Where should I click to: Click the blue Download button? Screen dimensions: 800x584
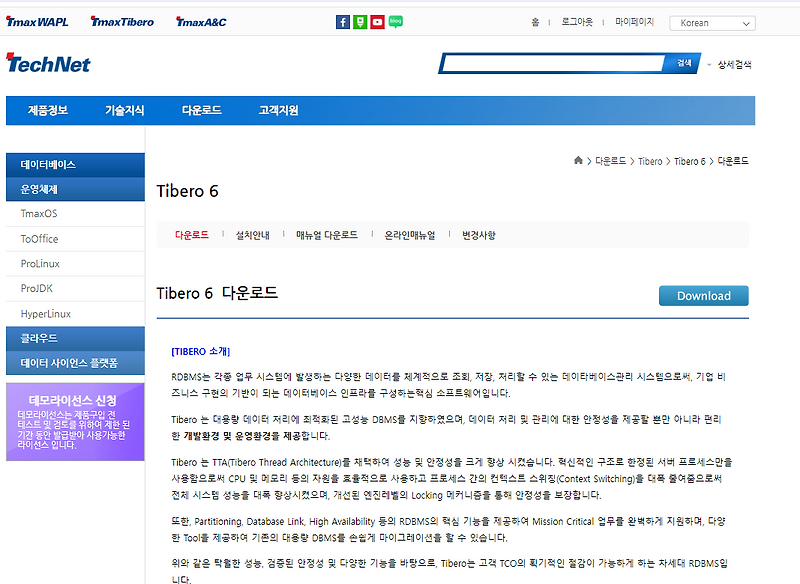tap(703, 296)
